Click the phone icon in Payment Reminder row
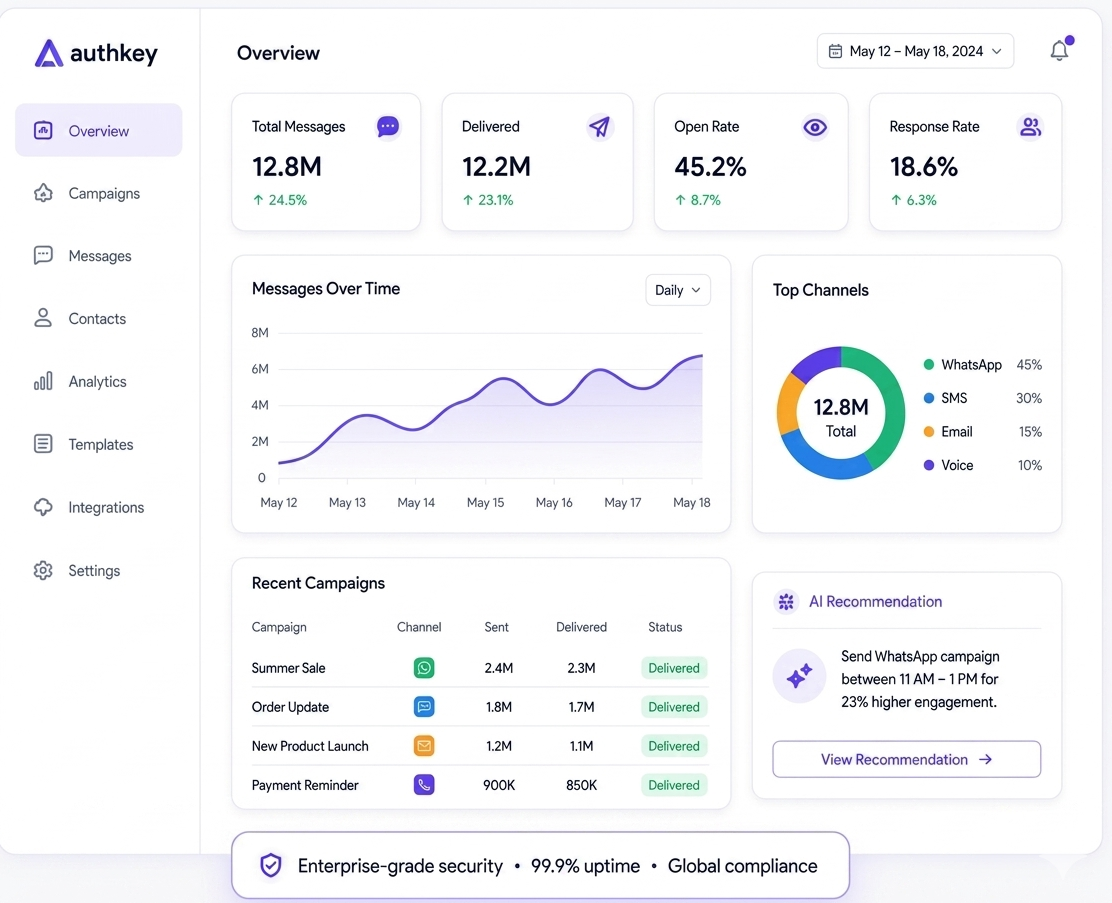Screen dimensions: 1112x903 click(424, 785)
